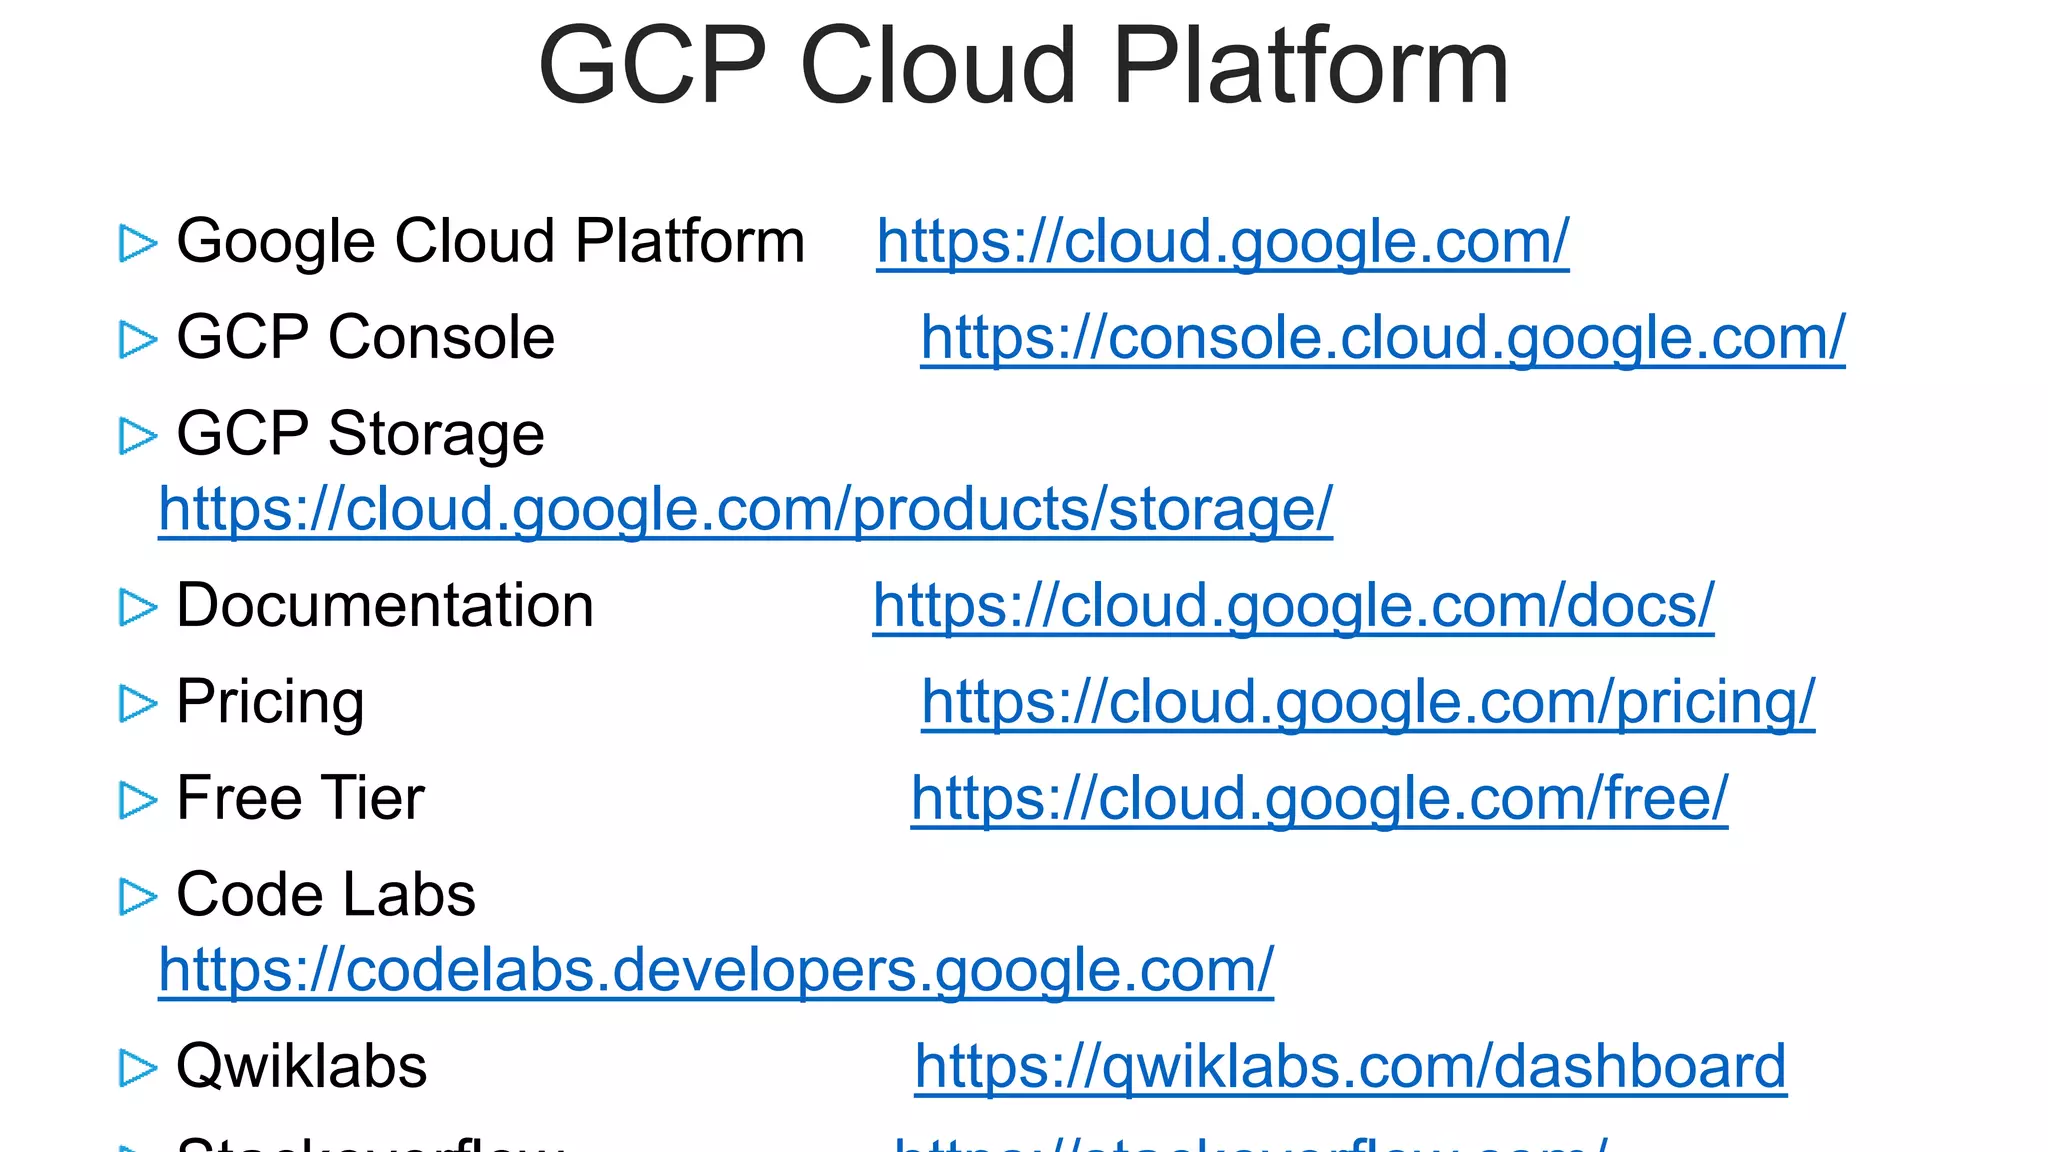The image size is (2048, 1152).
Task: Click the bullet arrow beside Google Cloud Platform
Action: point(138,244)
